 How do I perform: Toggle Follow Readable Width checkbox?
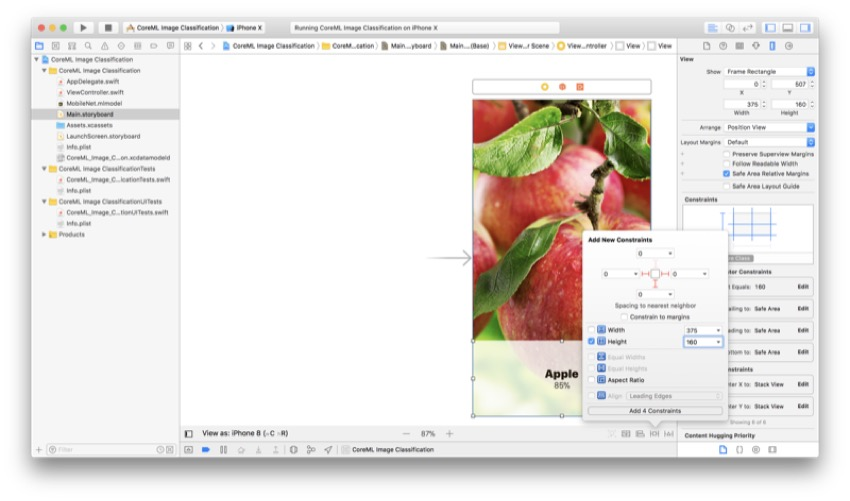(x=726, y=164)
